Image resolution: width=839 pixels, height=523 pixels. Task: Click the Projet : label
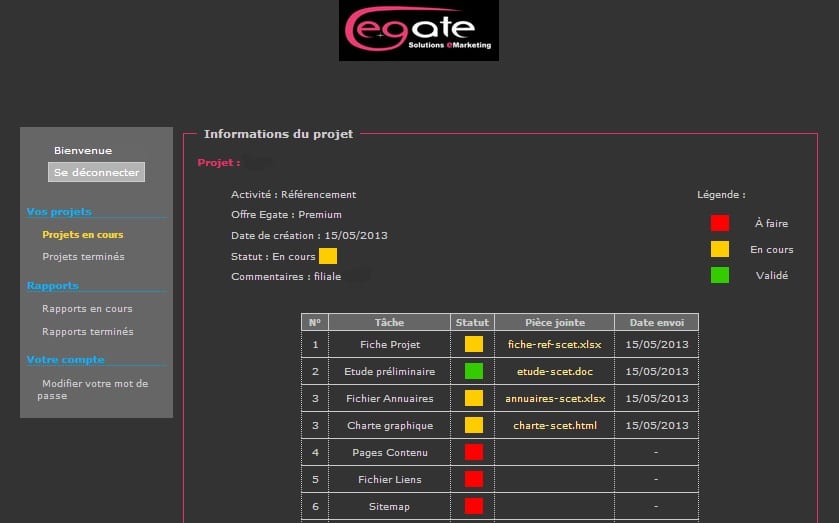pos(218,162)
